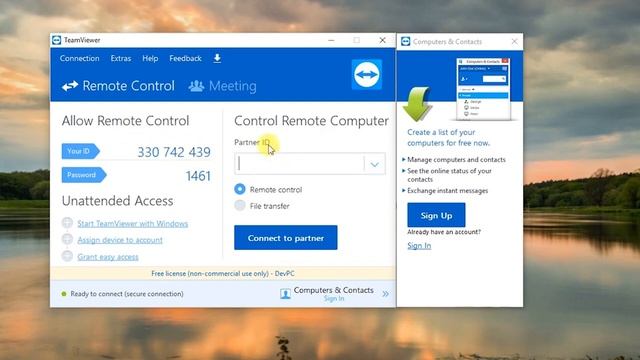Click the Ready to connect status text
This screenshot has height=360, width=640.
127,293
